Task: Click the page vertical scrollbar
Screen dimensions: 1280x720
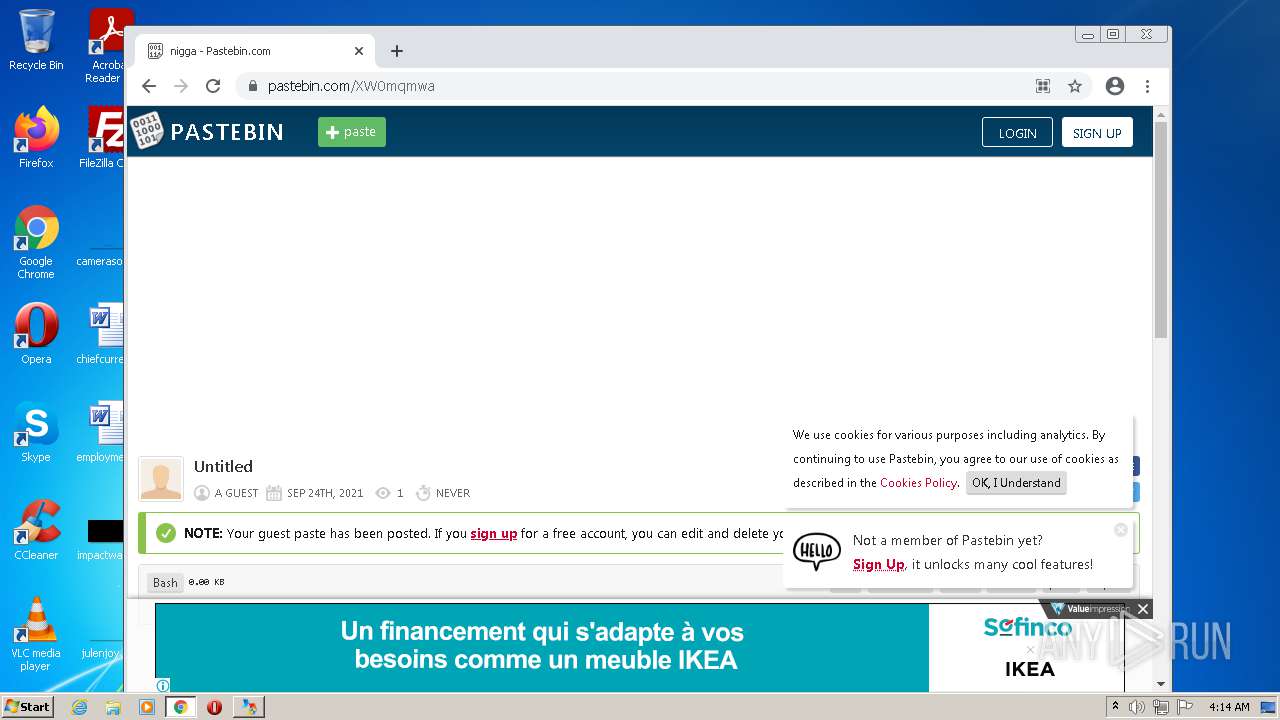Action: click(1161, 230)
